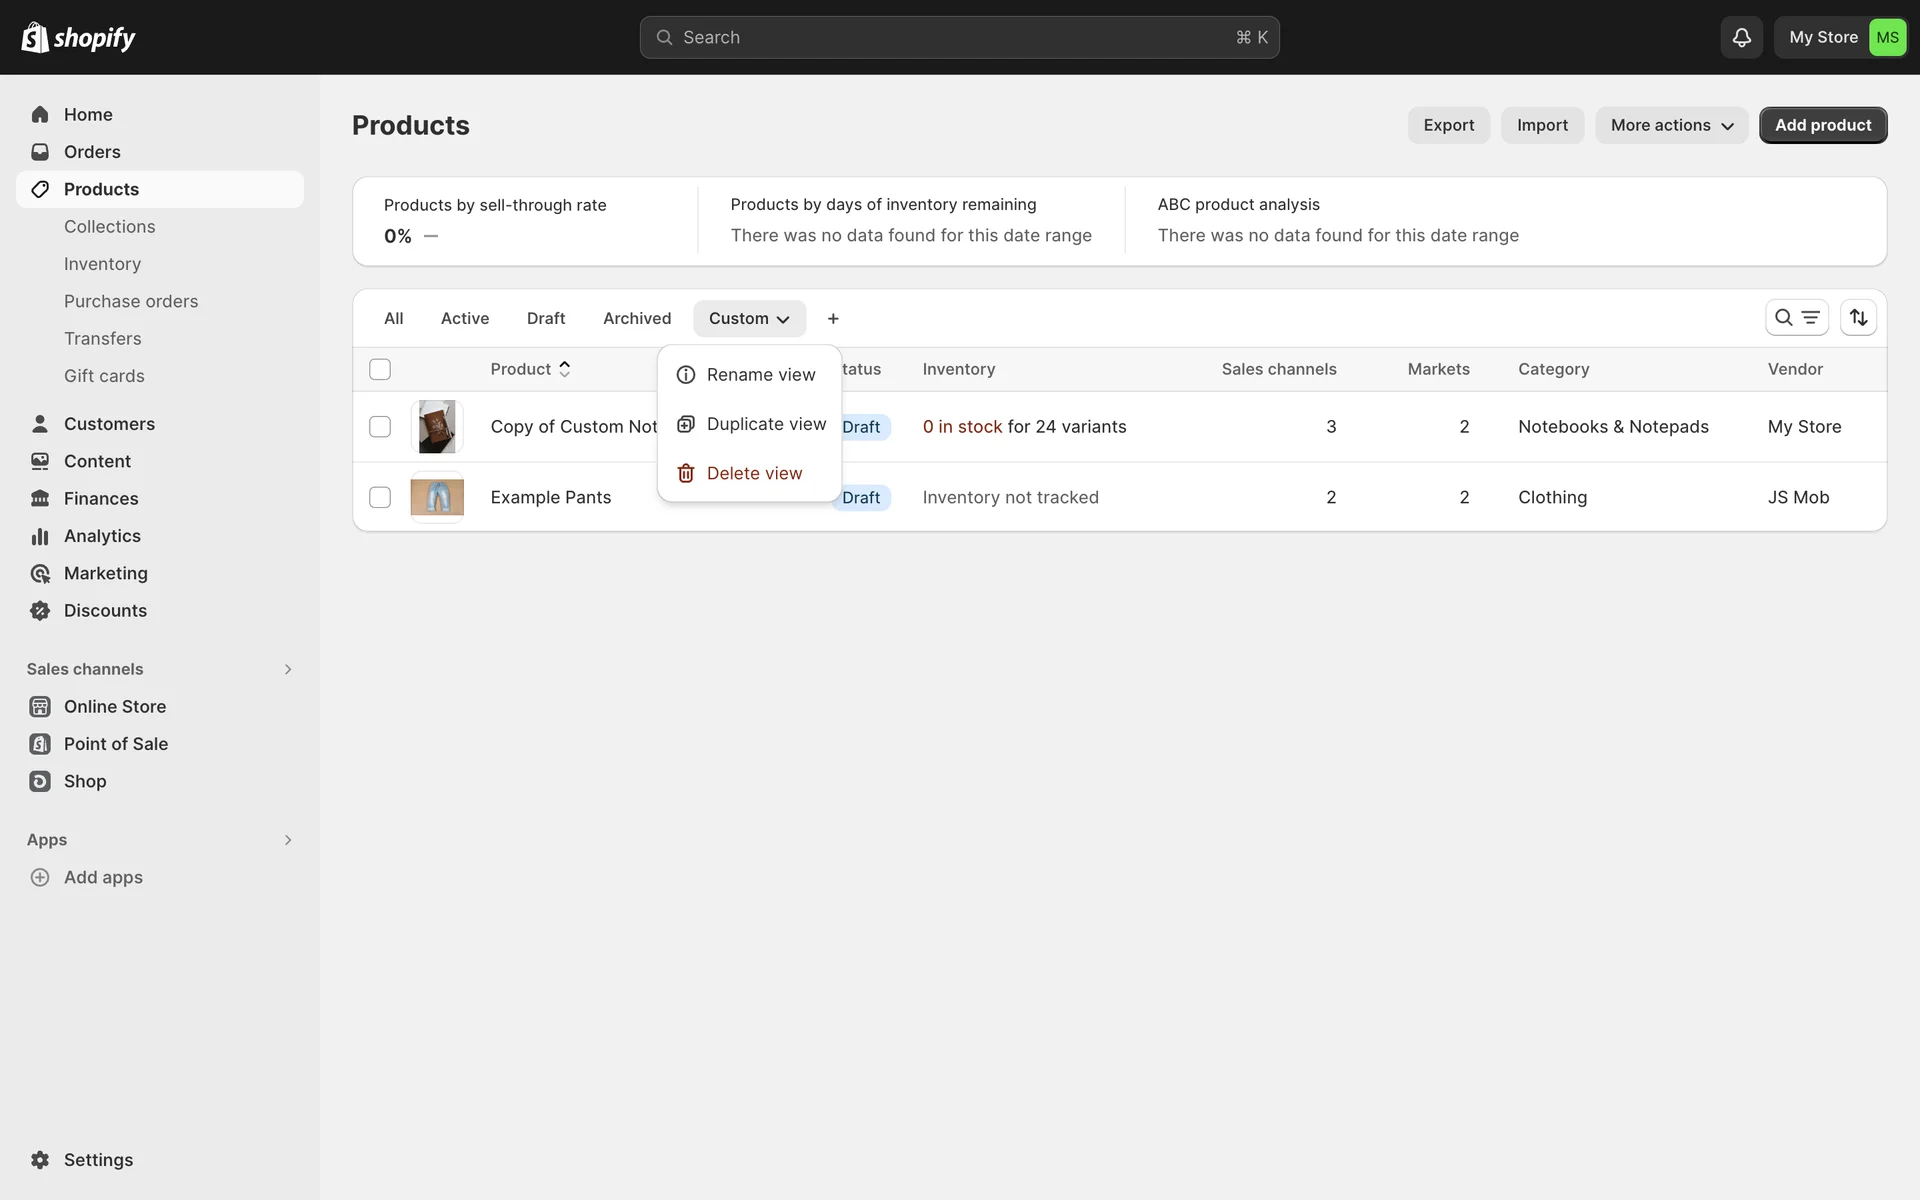
Task: Check the Copy of Custom Notebook row
Action: [x=380, y=427]
